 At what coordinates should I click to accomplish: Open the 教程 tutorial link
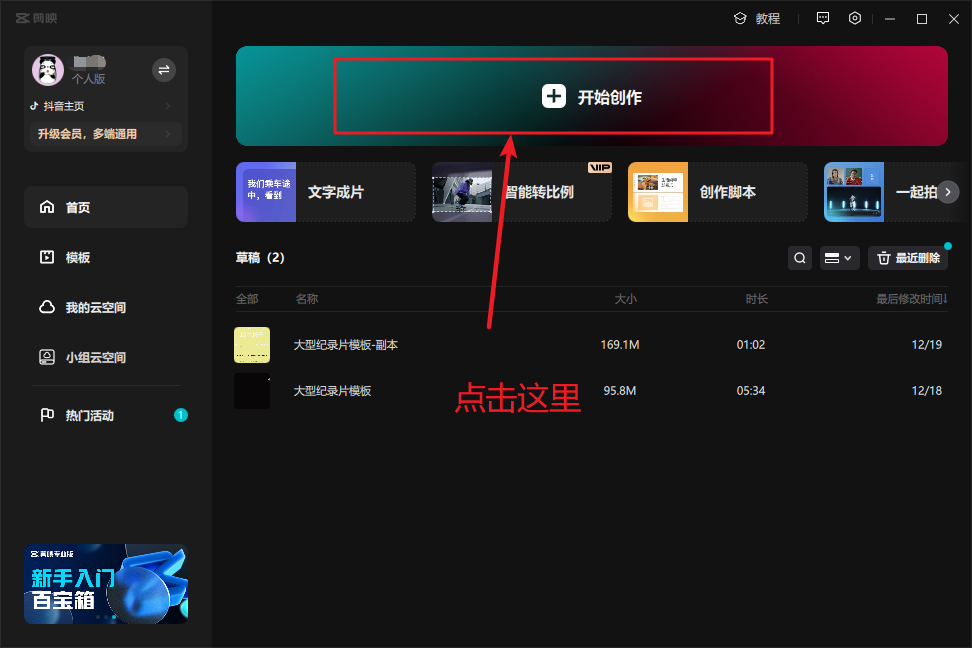pyautogui.click(x=757, y=18)
